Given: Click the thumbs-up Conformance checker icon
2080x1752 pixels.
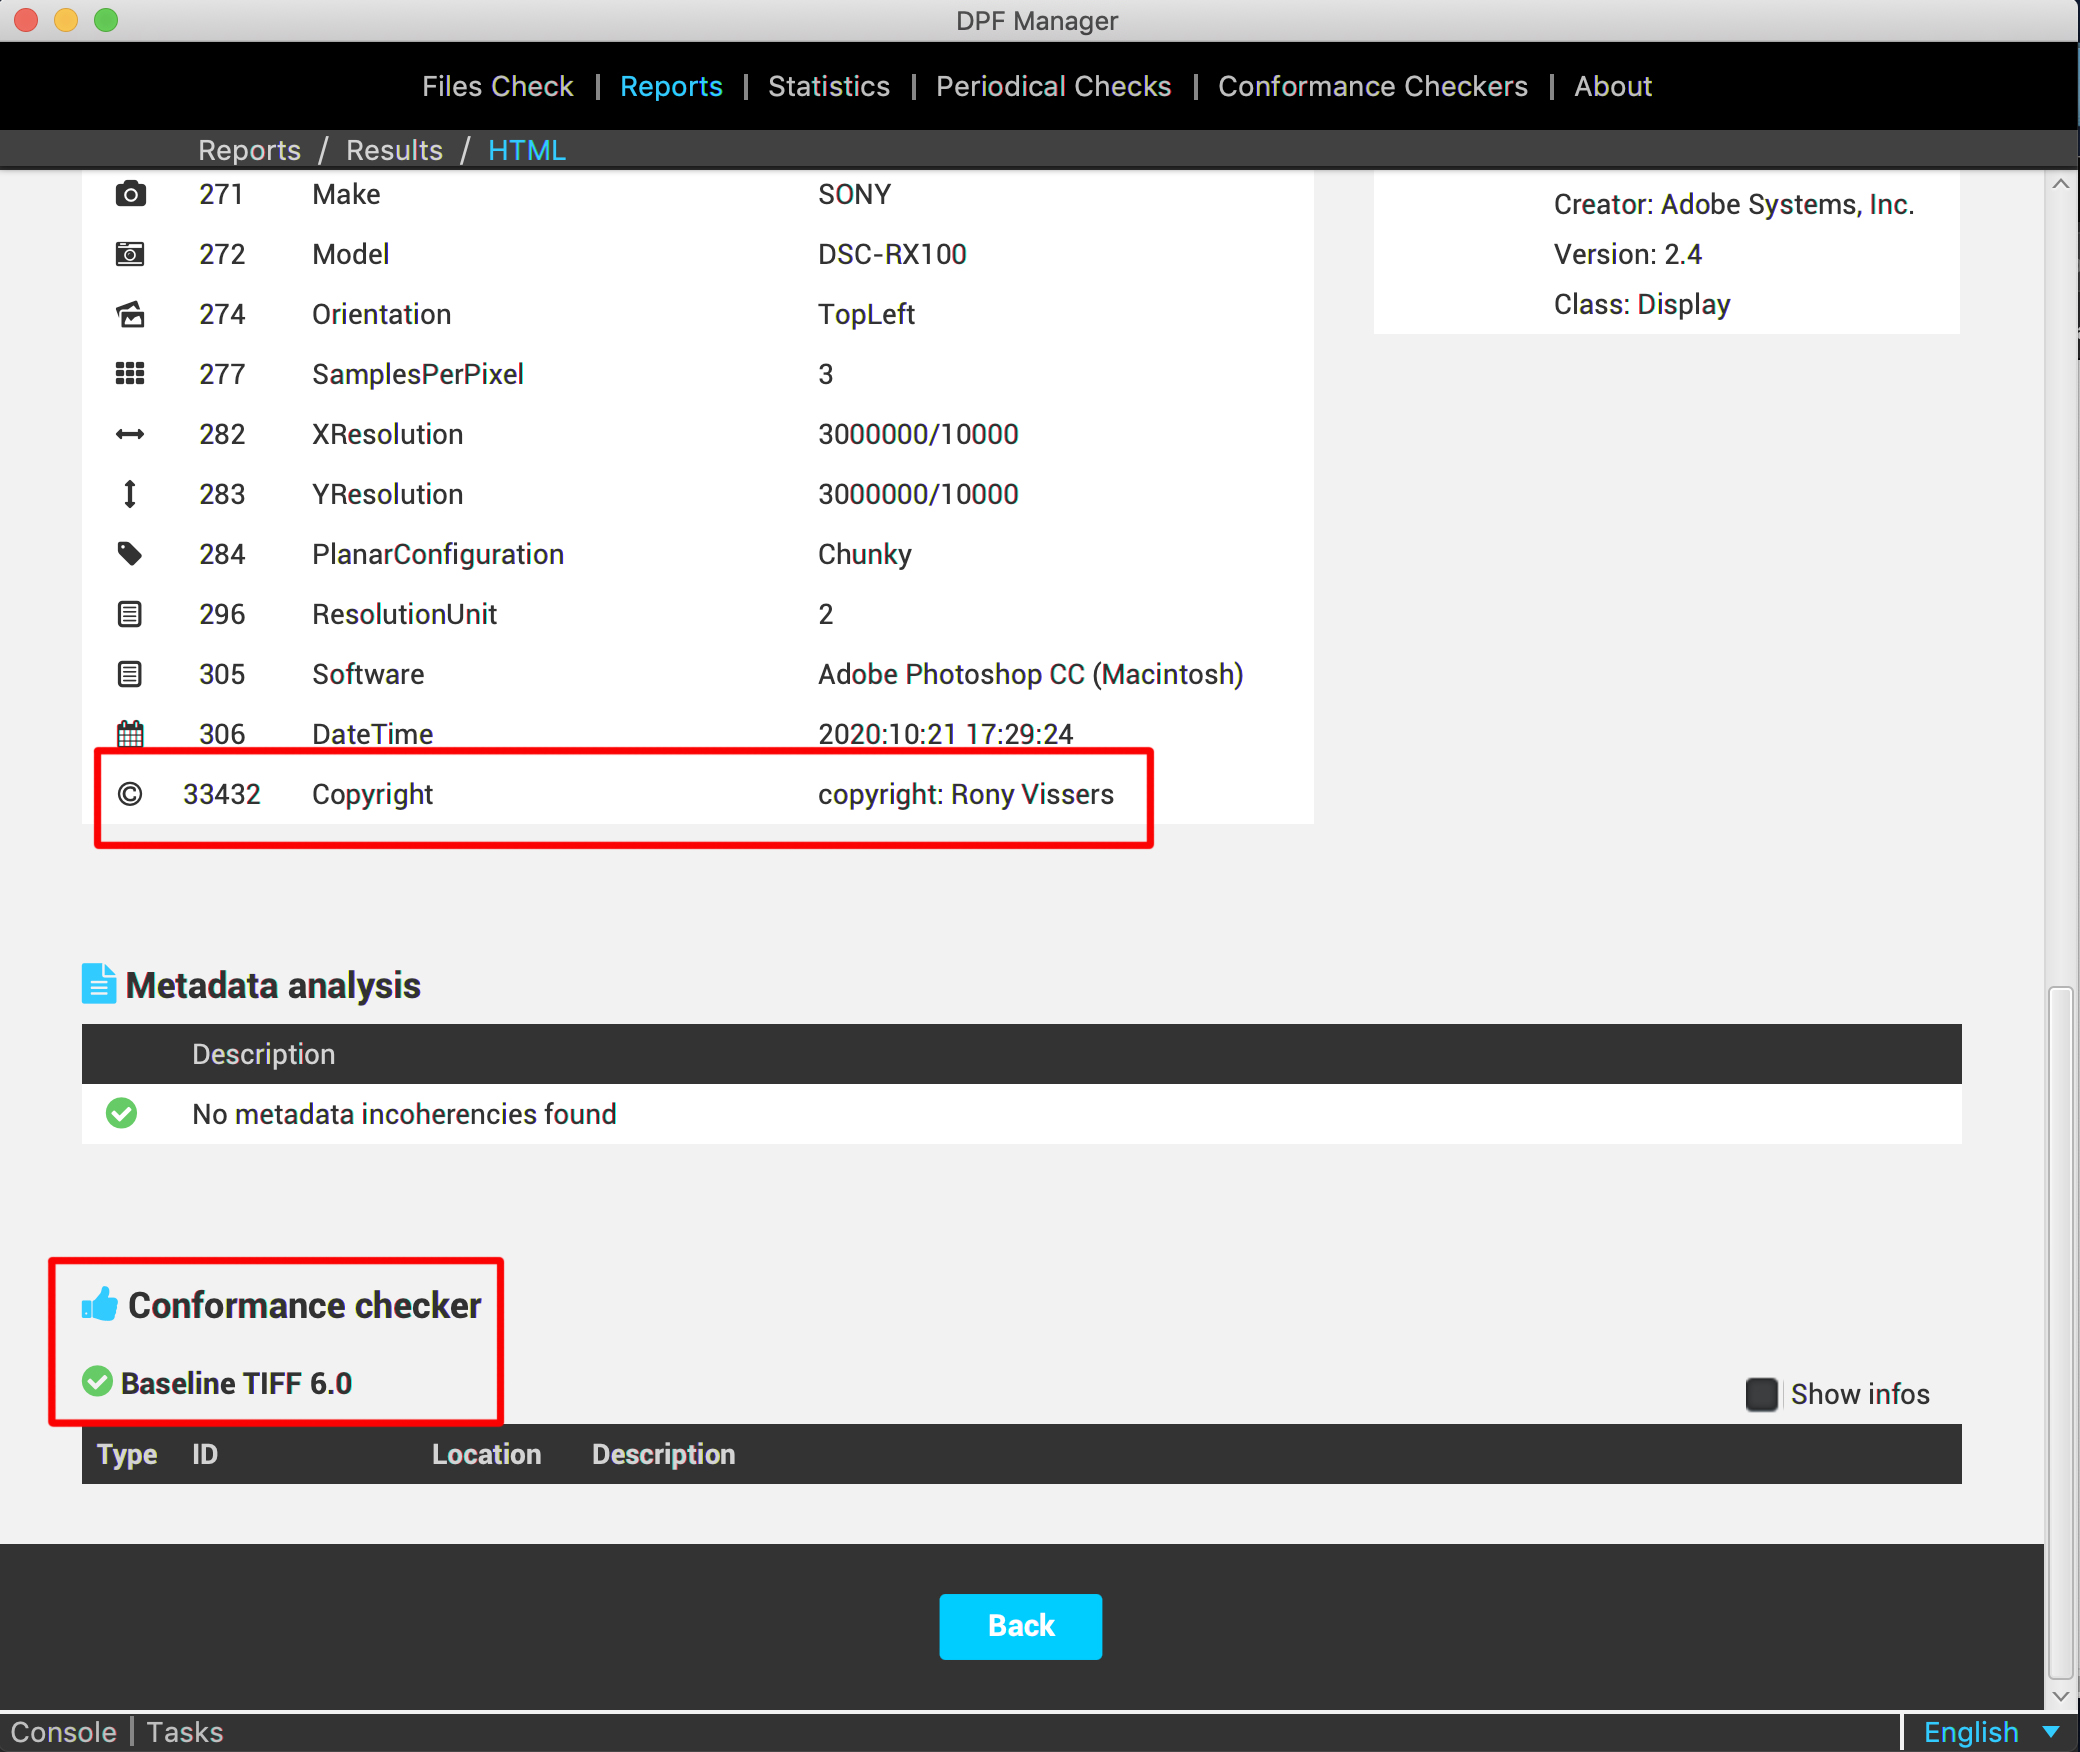Looking at the screenshot, I should [x=100, y=1304].
